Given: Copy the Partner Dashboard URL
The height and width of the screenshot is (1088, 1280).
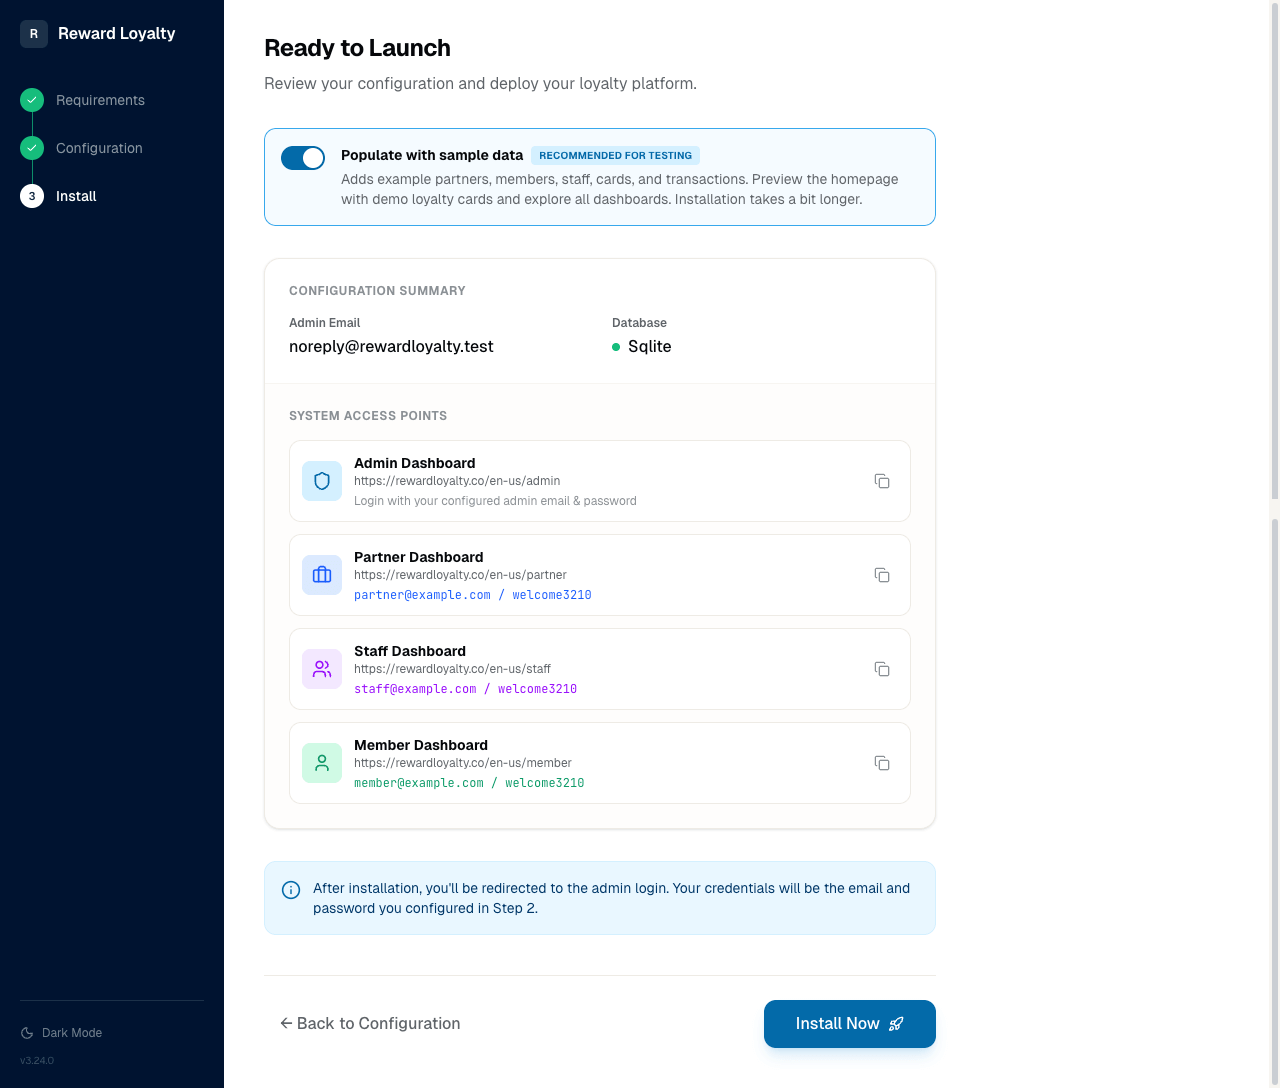Looking at the screenshot, I should pyautogui.click(x=882, y=575).
